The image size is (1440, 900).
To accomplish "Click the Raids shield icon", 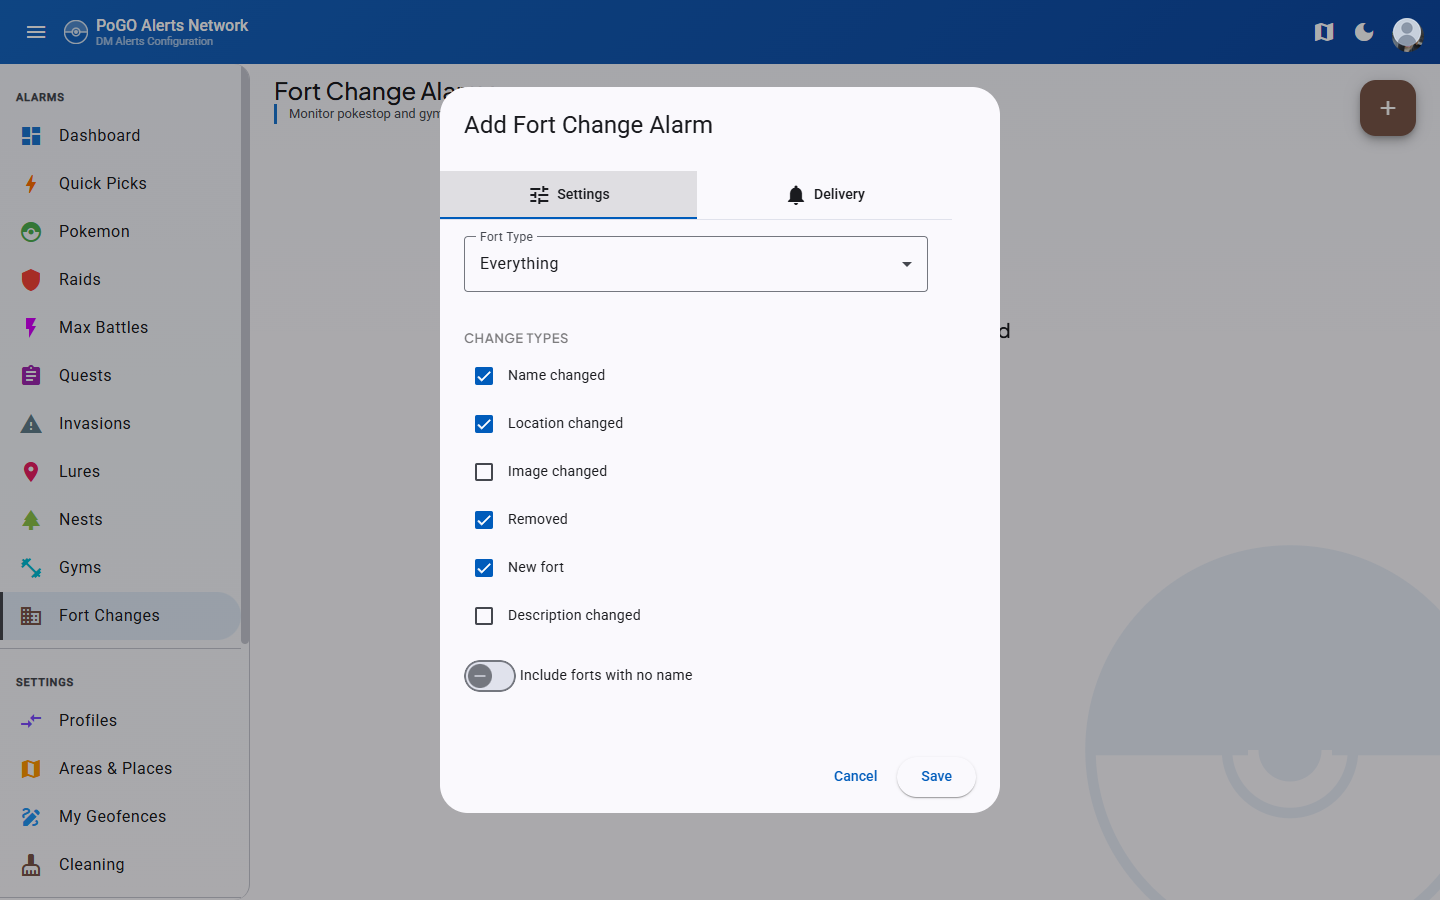I will (x=31, y=280).
